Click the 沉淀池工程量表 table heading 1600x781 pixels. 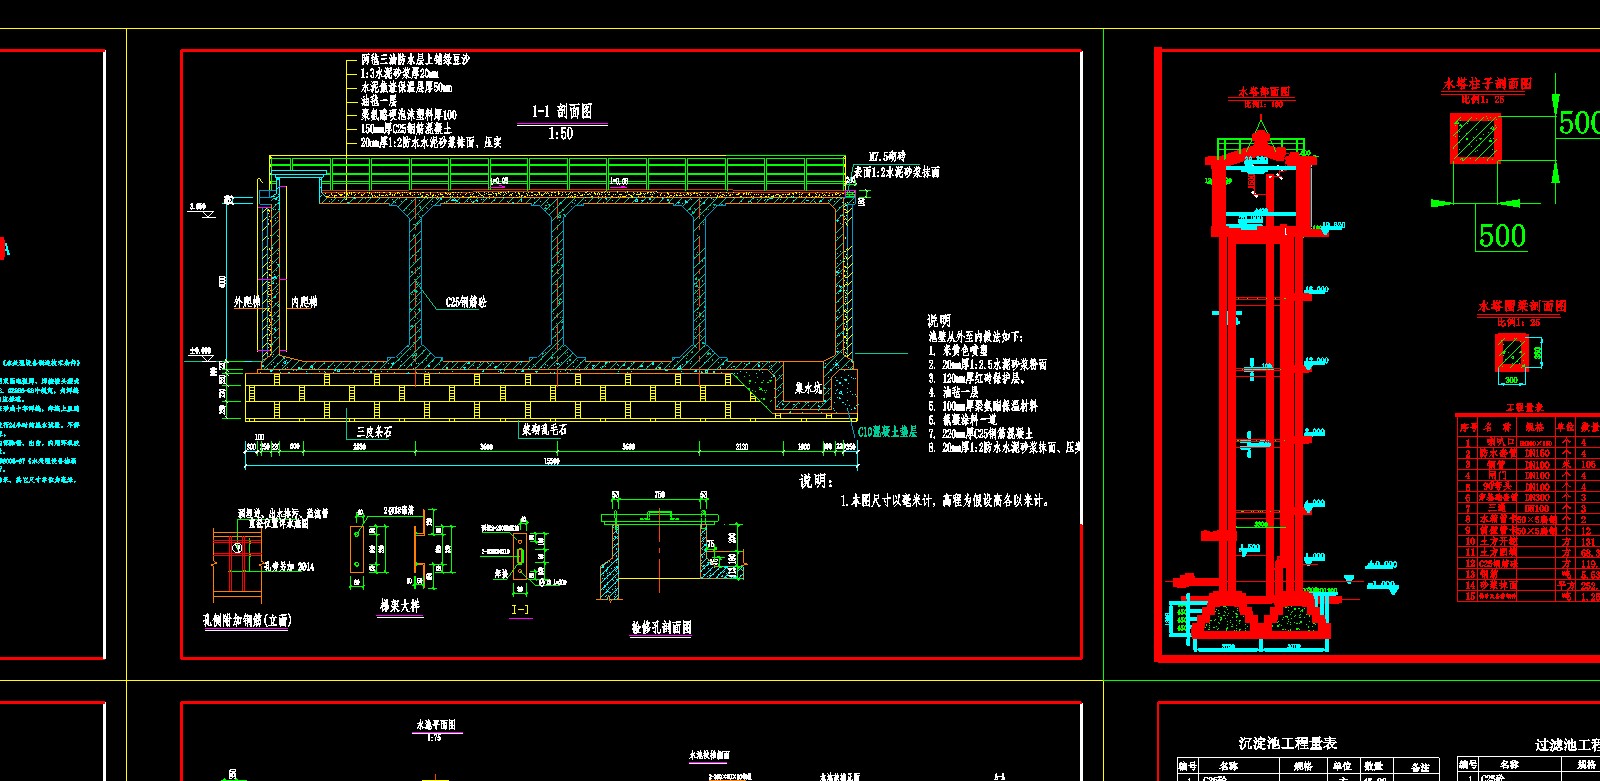(1287, 743)
